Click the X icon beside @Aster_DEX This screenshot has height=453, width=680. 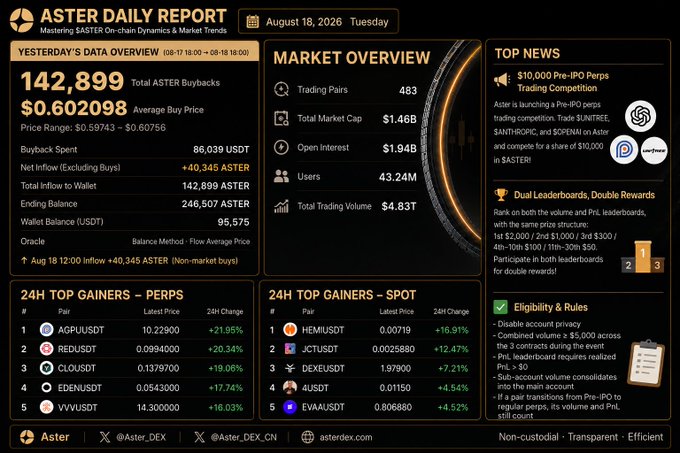coord(105,437)
